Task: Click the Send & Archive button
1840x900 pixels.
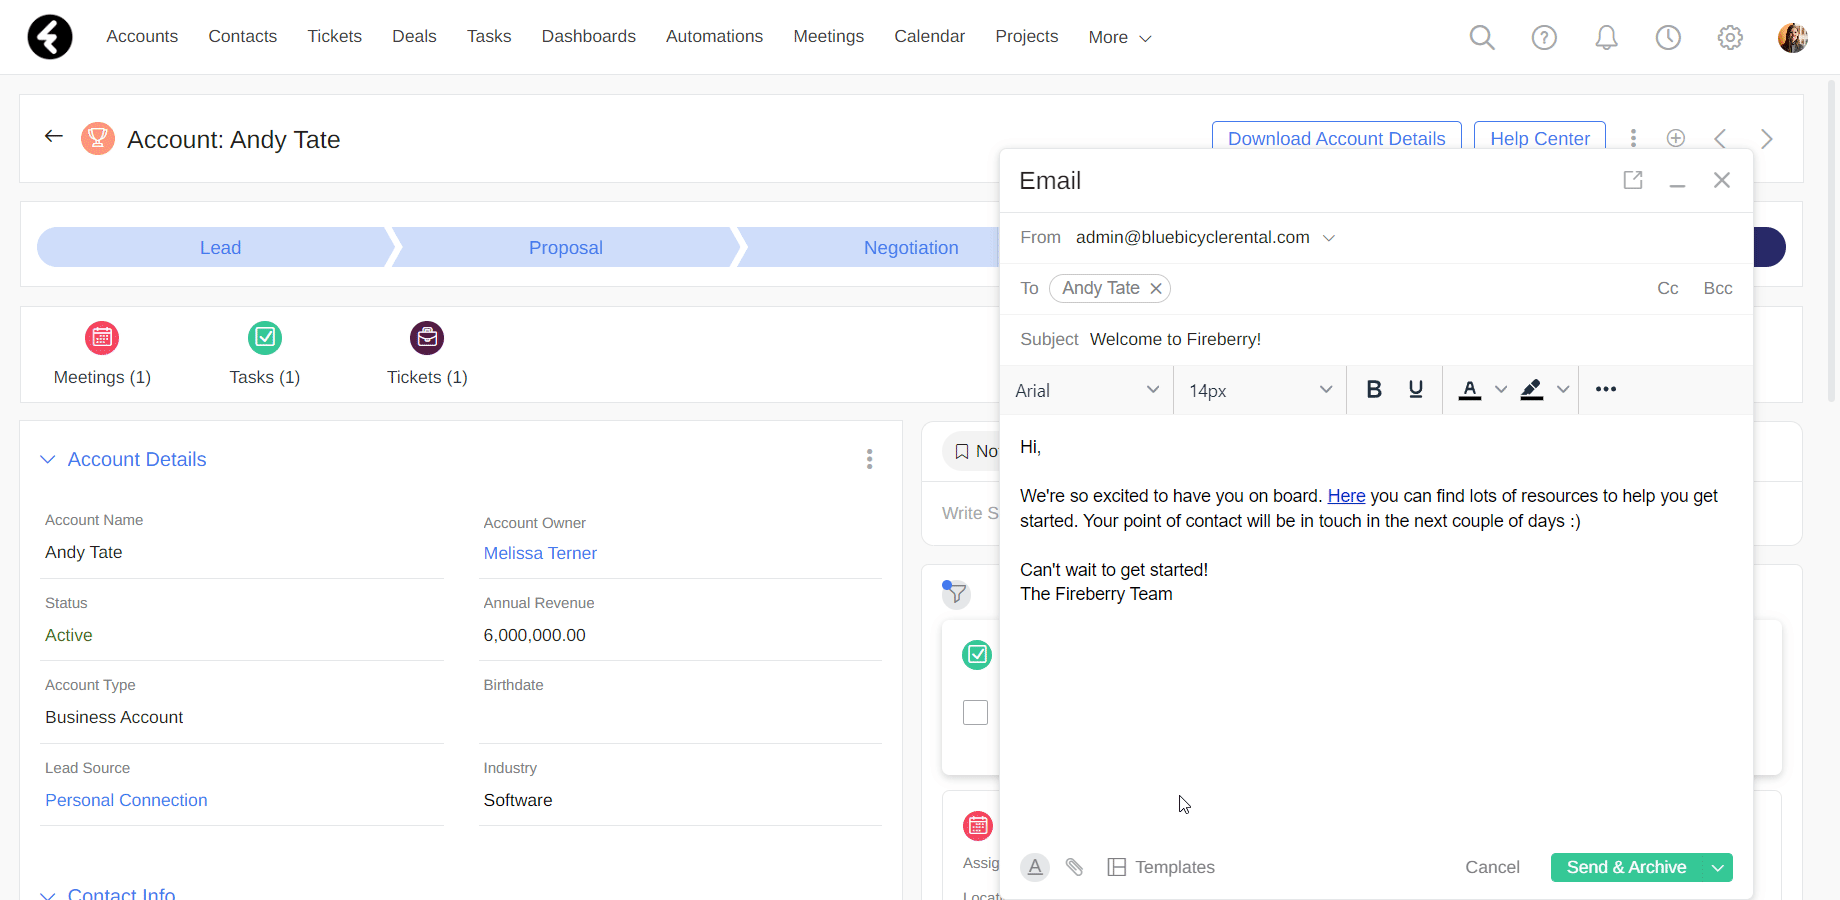Action: [1627, 867]
